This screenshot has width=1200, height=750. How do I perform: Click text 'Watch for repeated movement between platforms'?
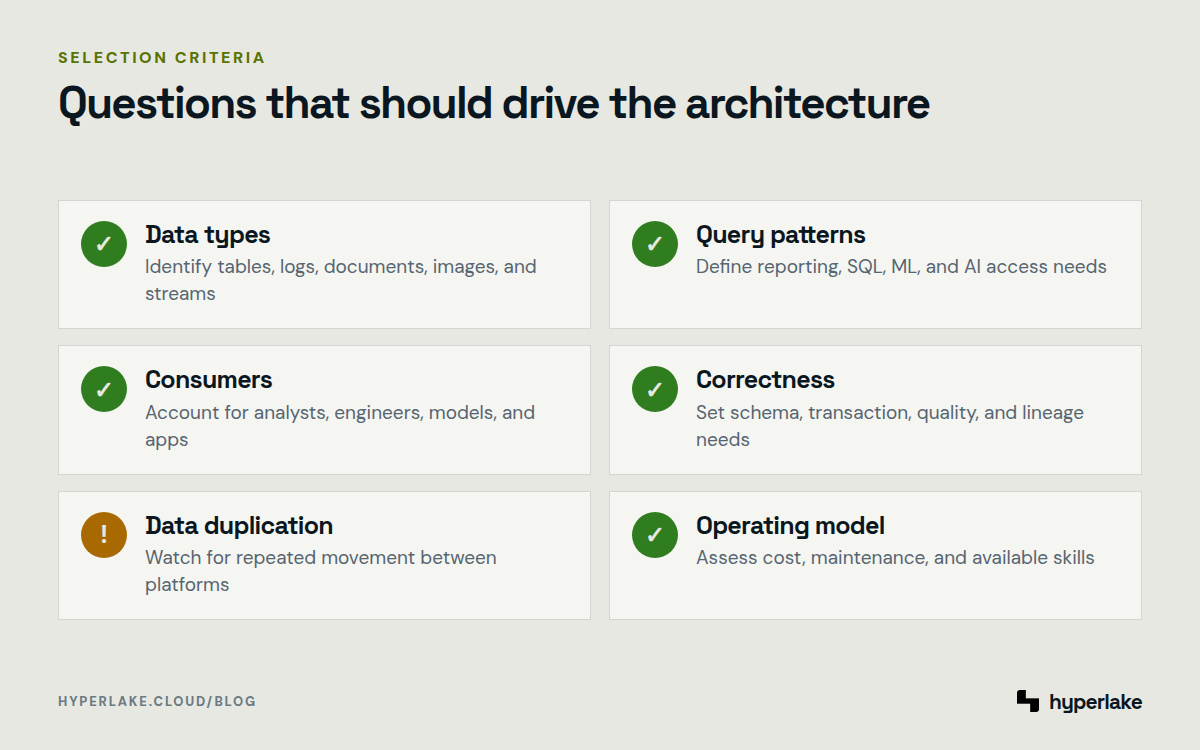321,571
